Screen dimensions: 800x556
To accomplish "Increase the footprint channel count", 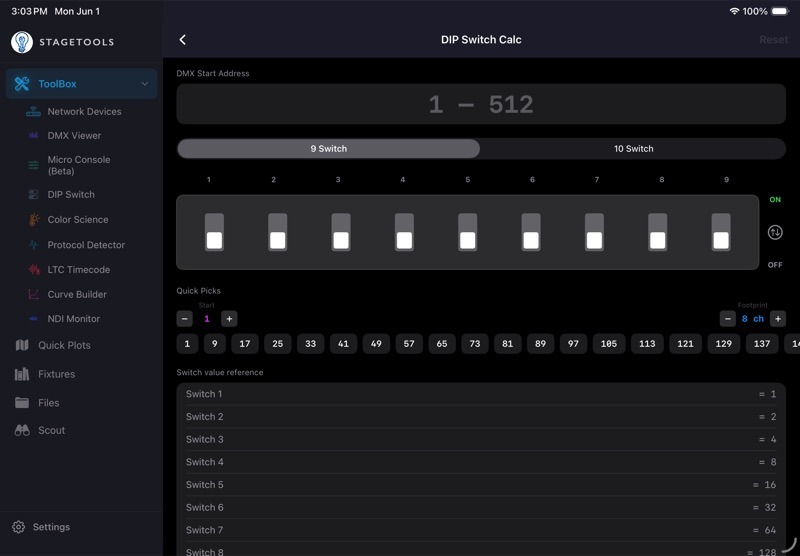I will pyautogui.click(x=778, y=319).
